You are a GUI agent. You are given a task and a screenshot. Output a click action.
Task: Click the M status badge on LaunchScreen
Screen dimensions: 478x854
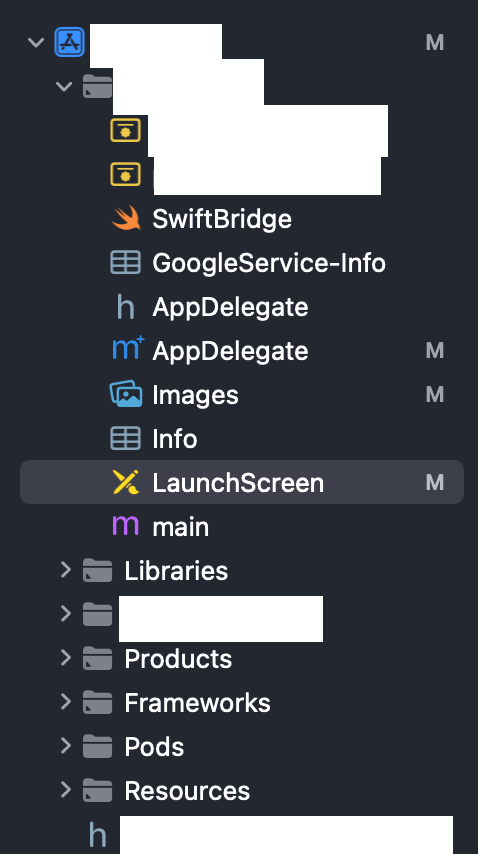pyautogui.click(x=434, y=483)
